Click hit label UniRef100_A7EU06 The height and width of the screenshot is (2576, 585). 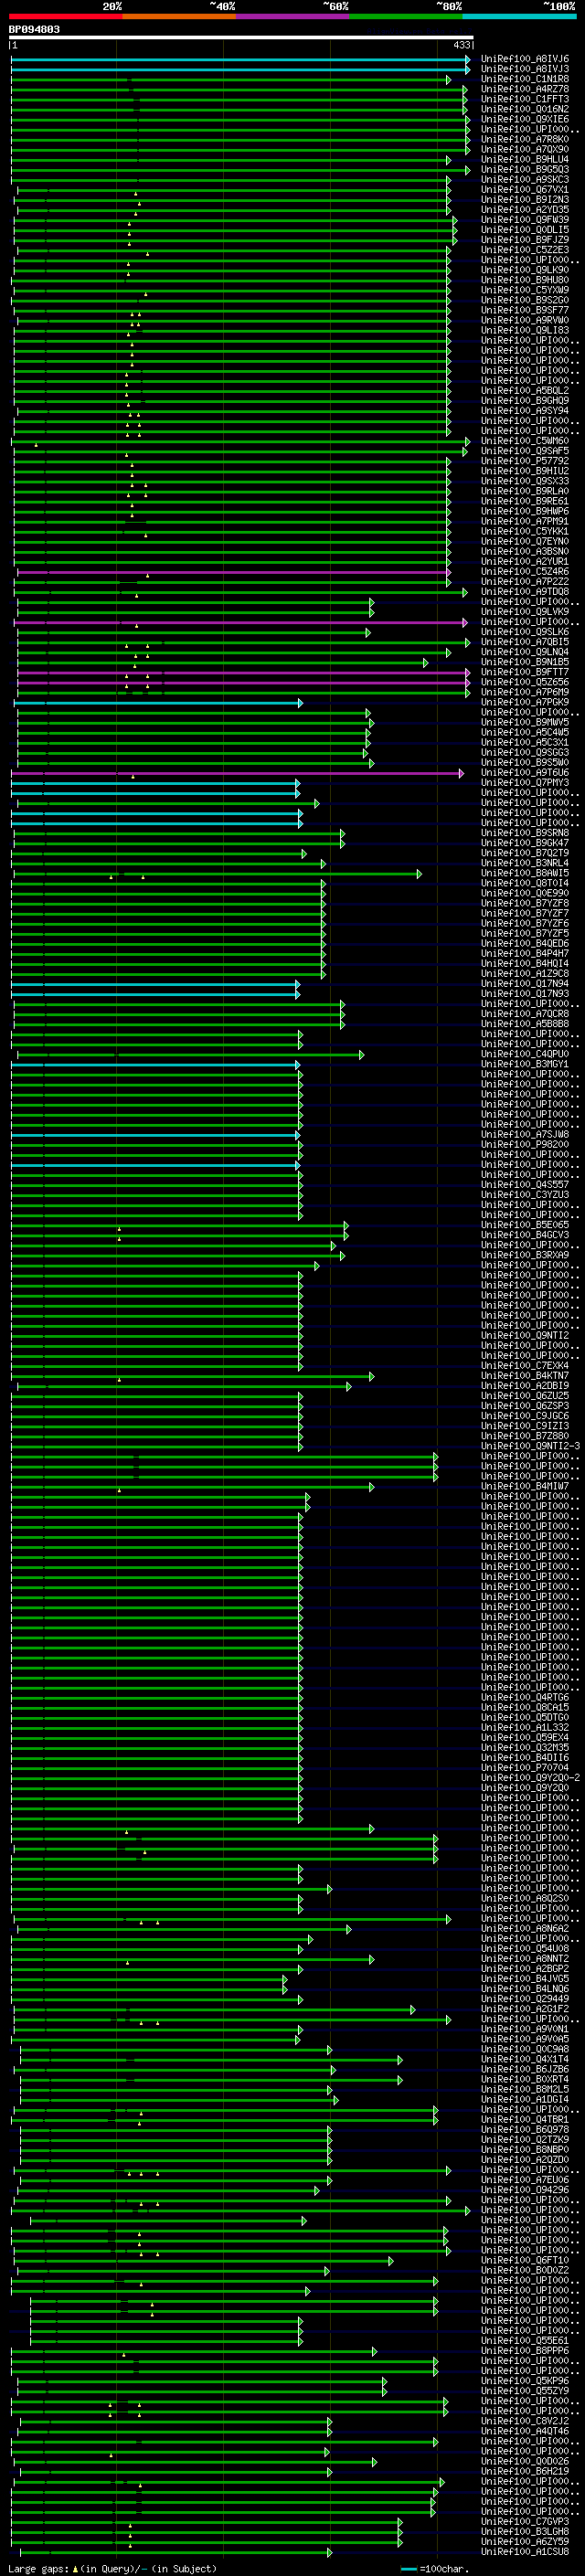click(x=525, y=2180)
